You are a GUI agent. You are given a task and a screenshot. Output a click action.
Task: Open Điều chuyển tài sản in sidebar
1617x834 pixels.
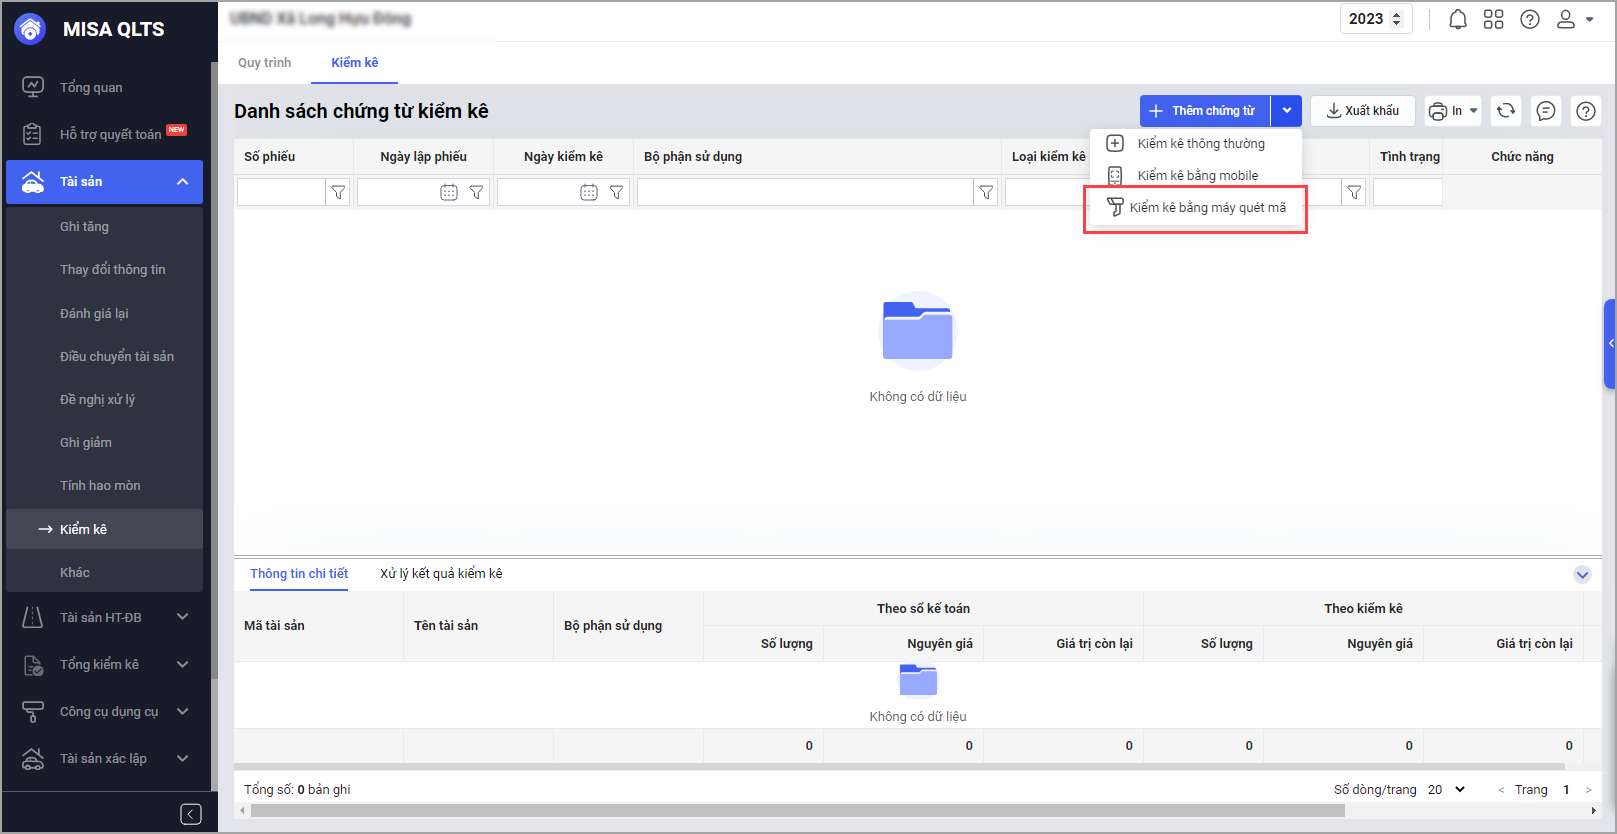117,357
